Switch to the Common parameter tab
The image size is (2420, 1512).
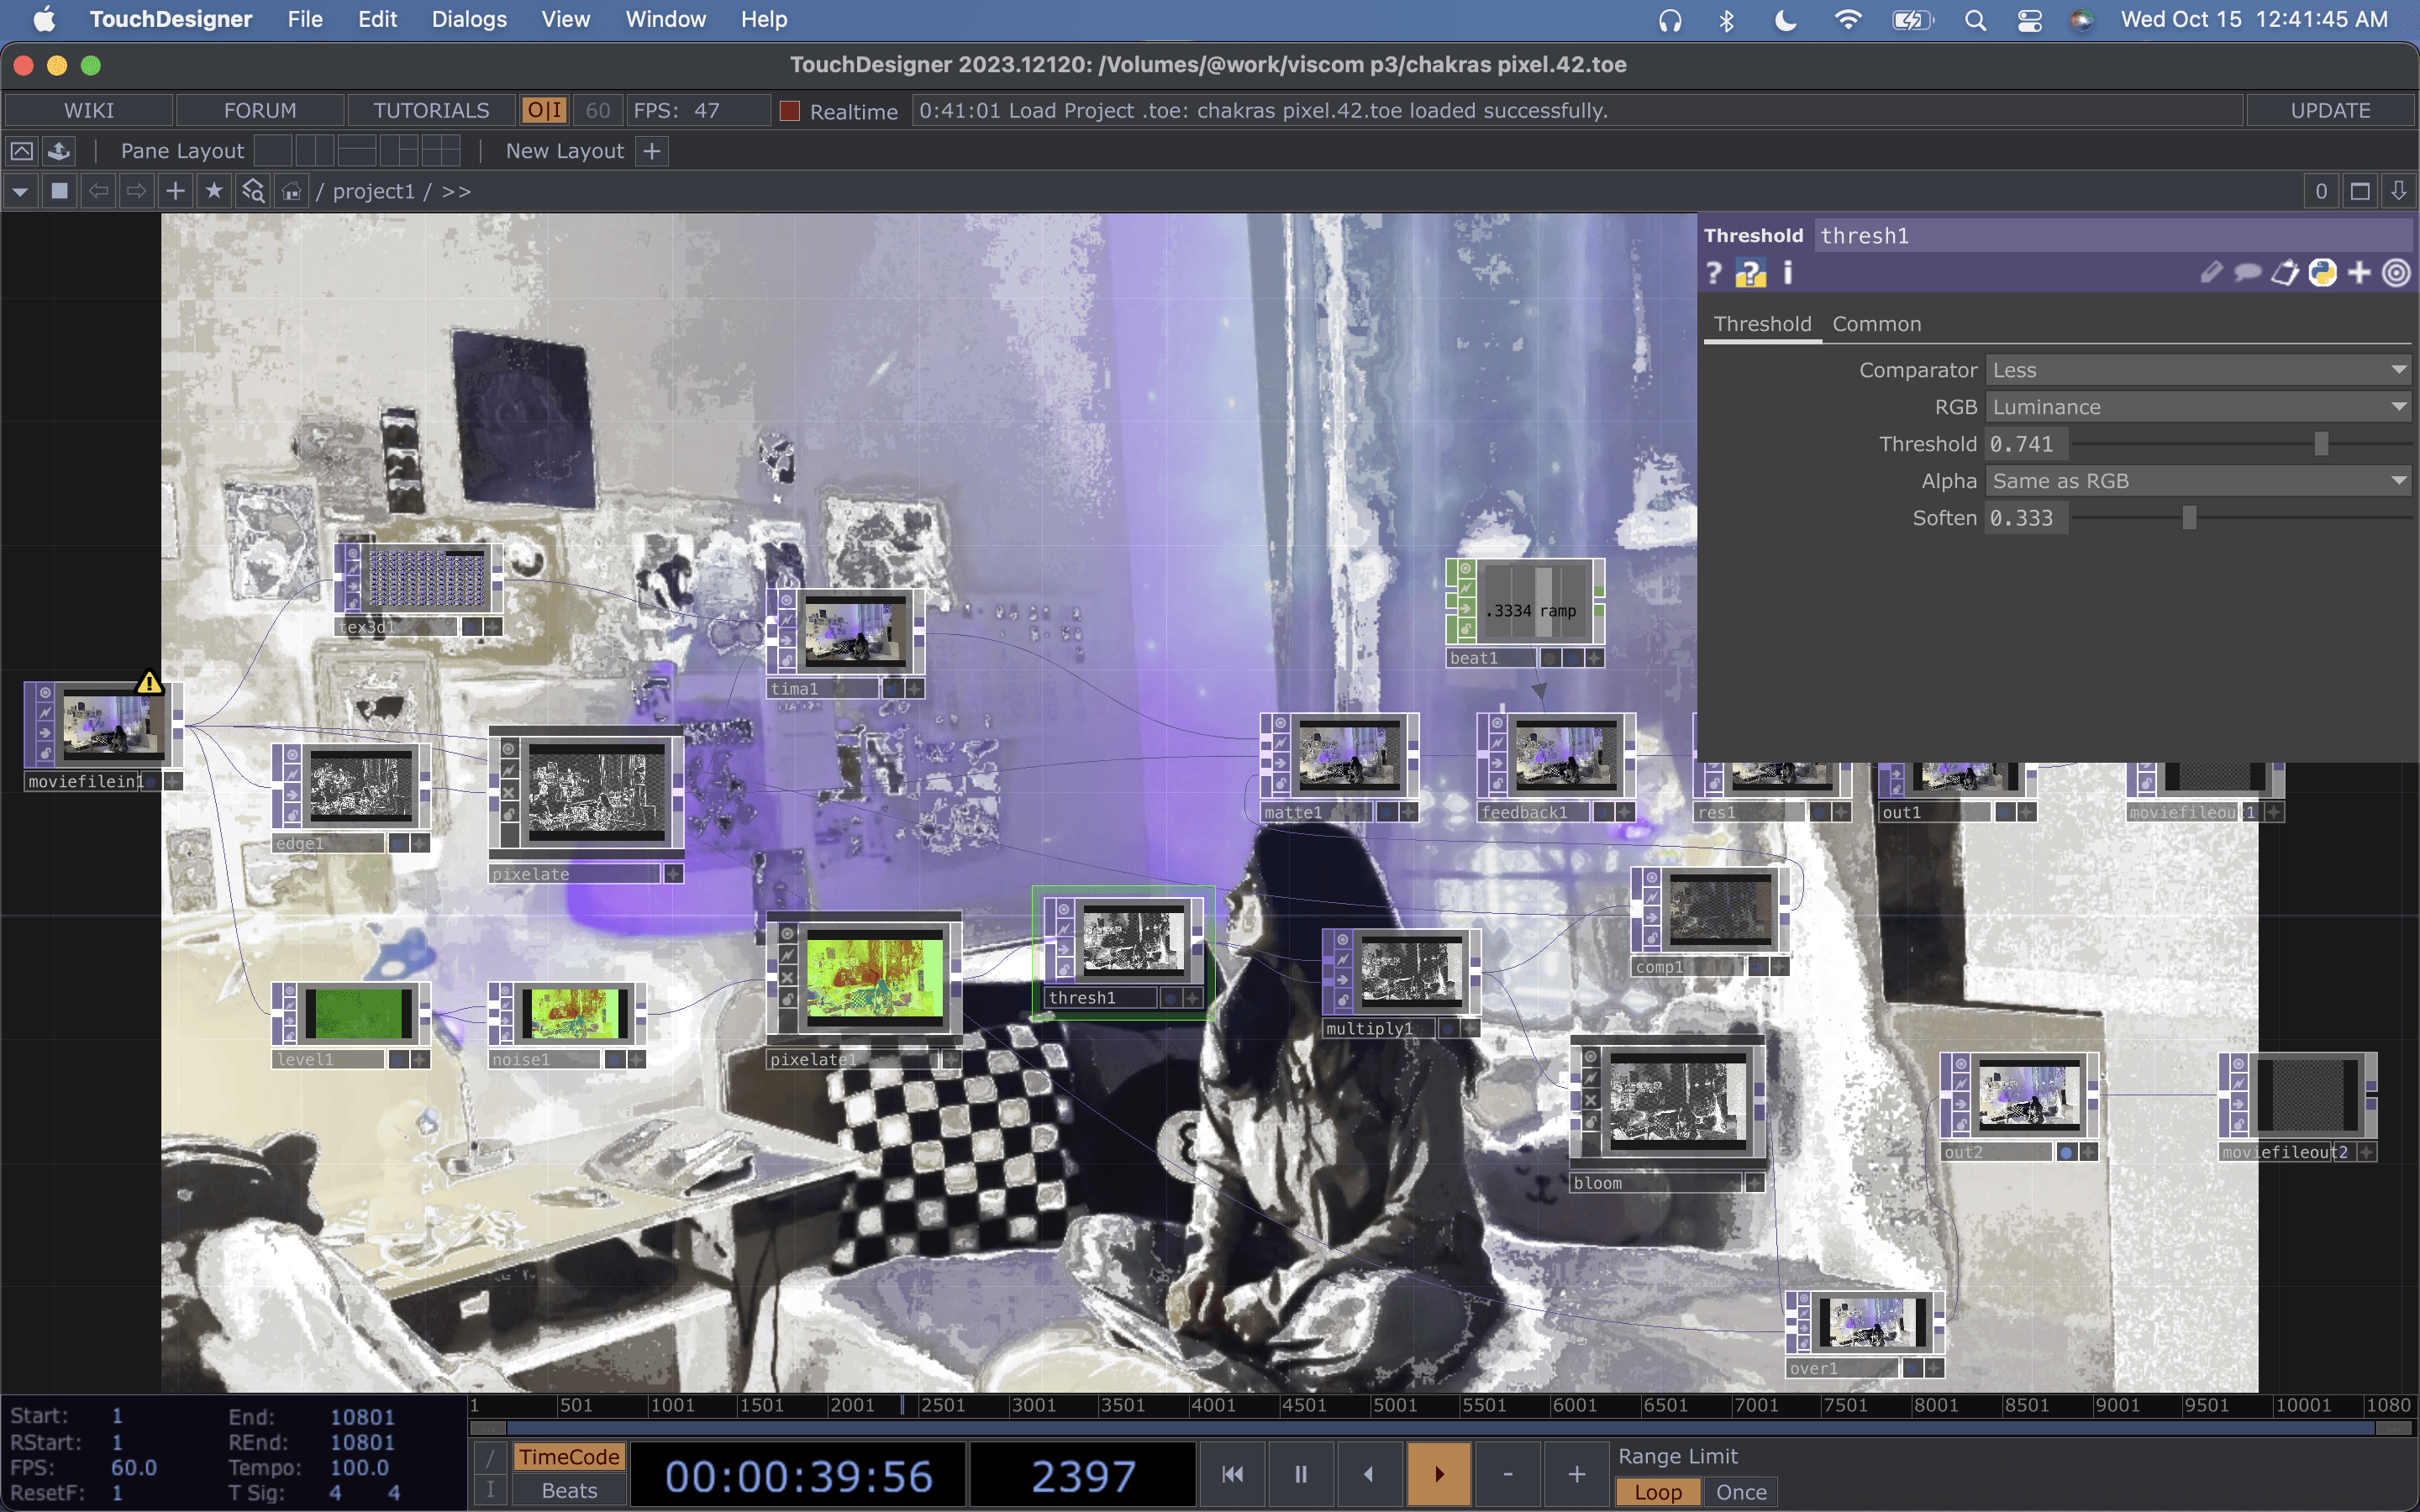[x=1876, y=324]
